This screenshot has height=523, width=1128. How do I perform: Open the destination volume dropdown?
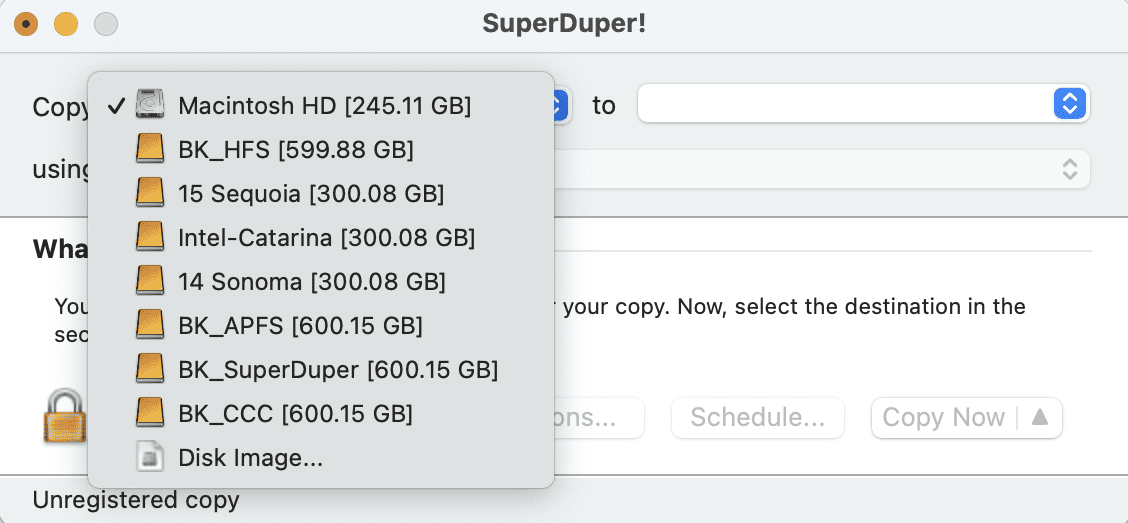(x=863, y=104)
